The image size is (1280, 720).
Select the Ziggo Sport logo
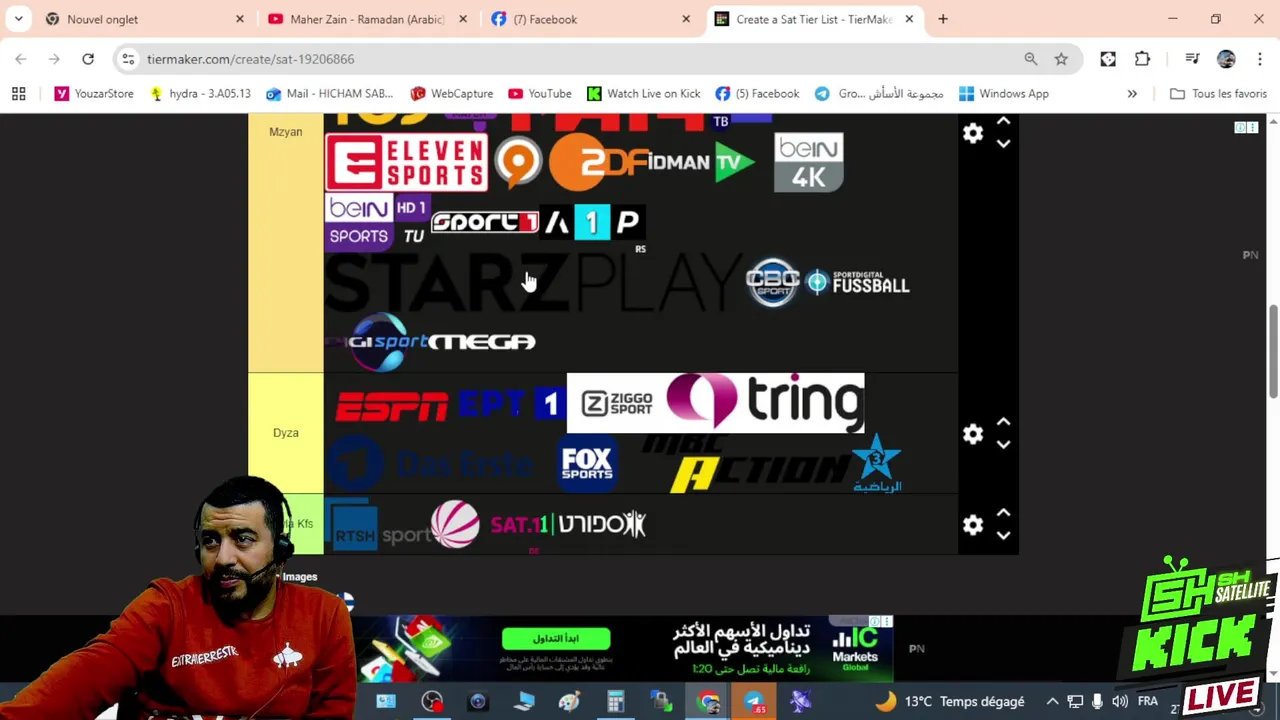click(616, 403)
